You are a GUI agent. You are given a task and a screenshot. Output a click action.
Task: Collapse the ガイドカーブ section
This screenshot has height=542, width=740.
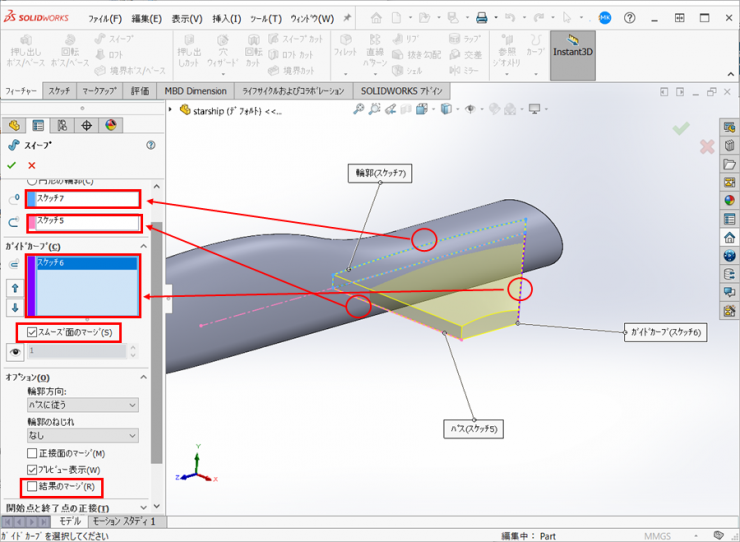(x=143, y=246)
